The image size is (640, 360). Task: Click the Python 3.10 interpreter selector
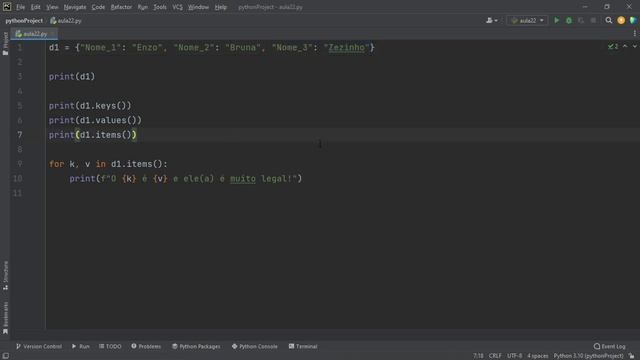point(588,356)
